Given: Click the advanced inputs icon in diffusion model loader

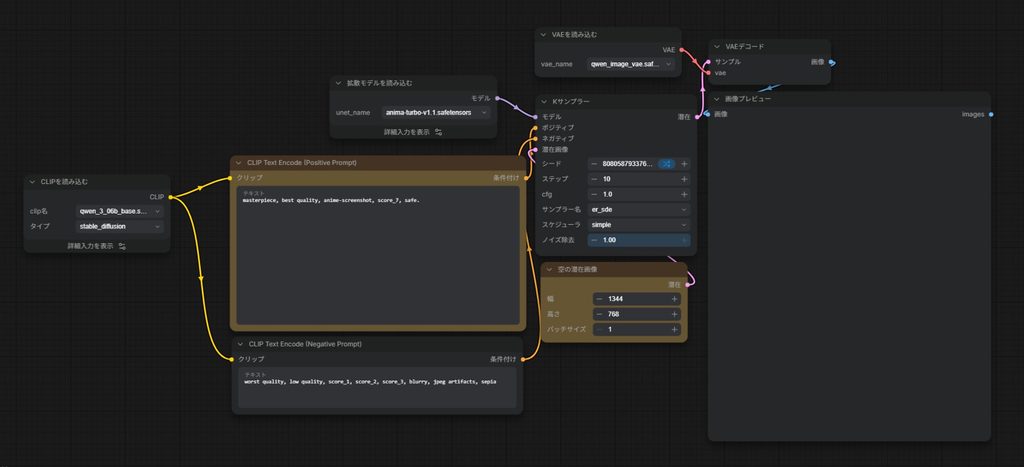Looking at the screenshot, I should coord(438,132).
